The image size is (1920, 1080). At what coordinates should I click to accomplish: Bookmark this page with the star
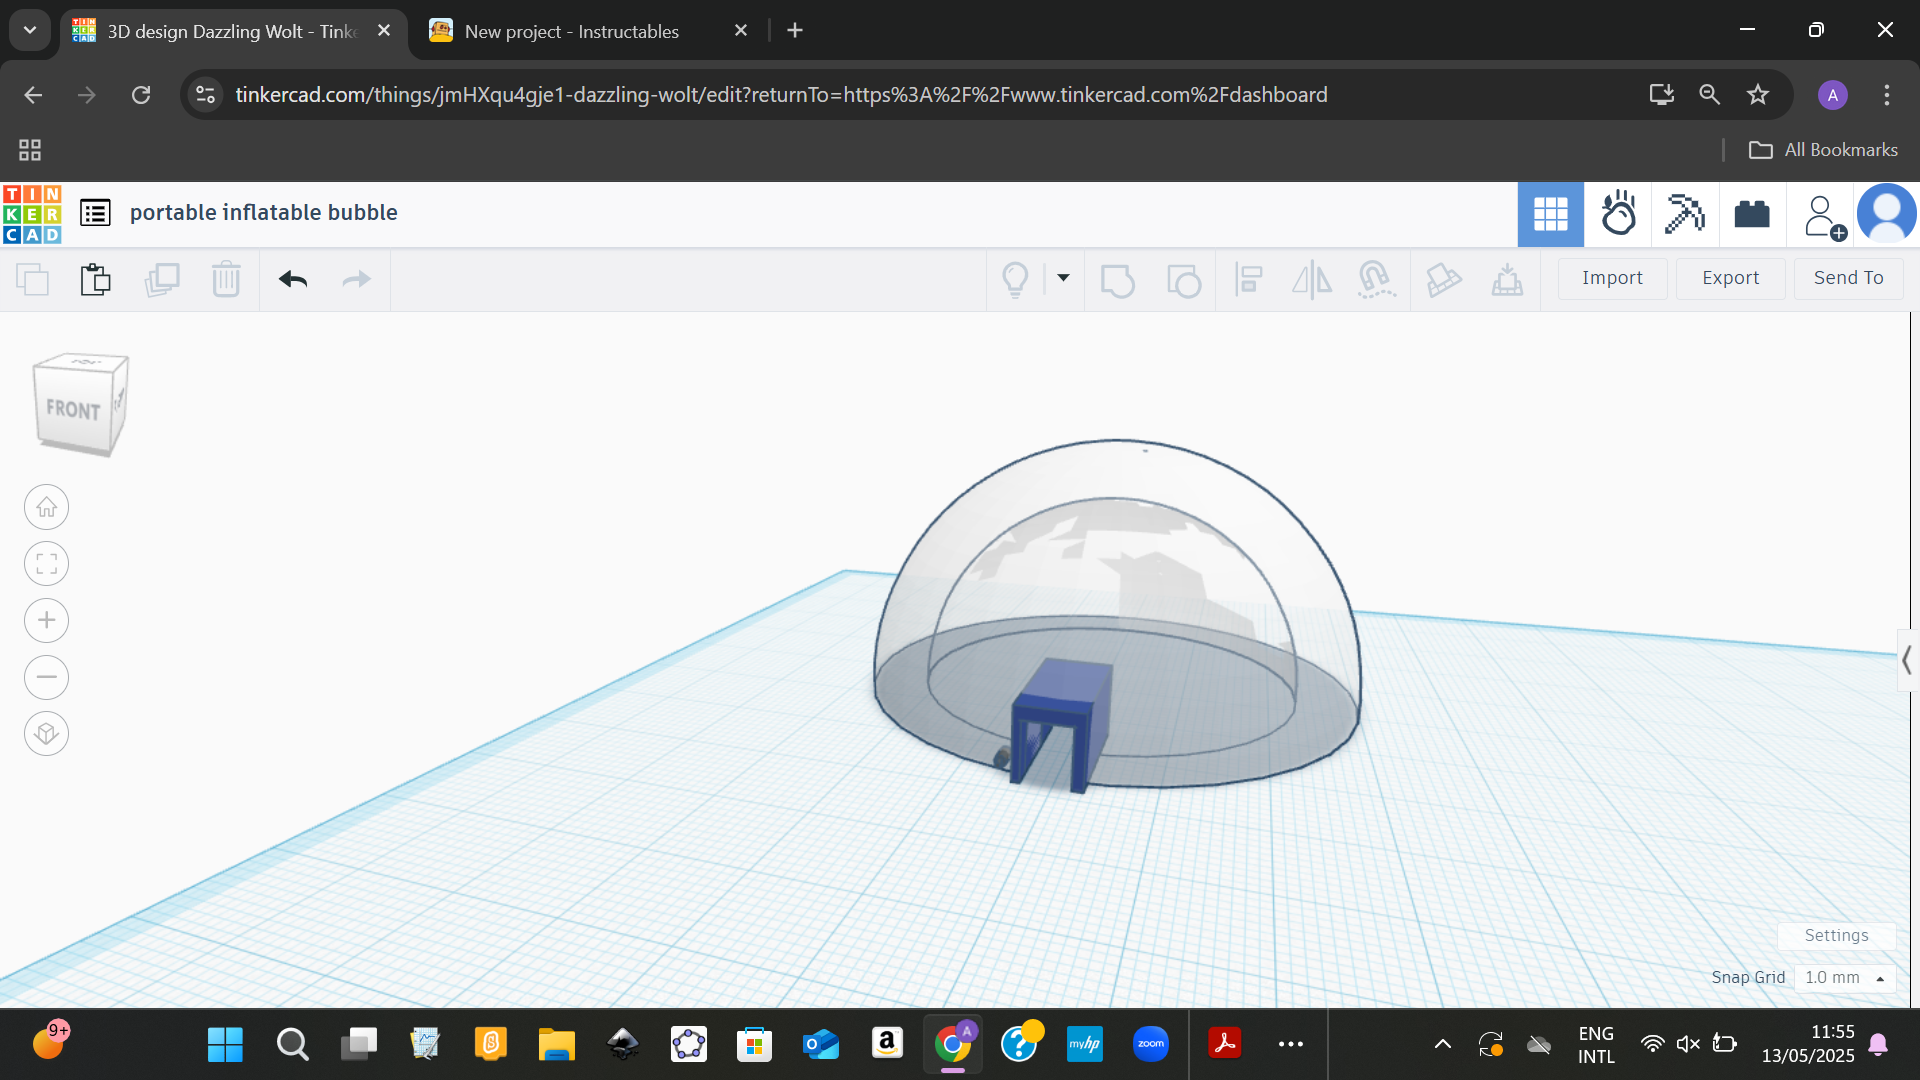click(1757, 95)
